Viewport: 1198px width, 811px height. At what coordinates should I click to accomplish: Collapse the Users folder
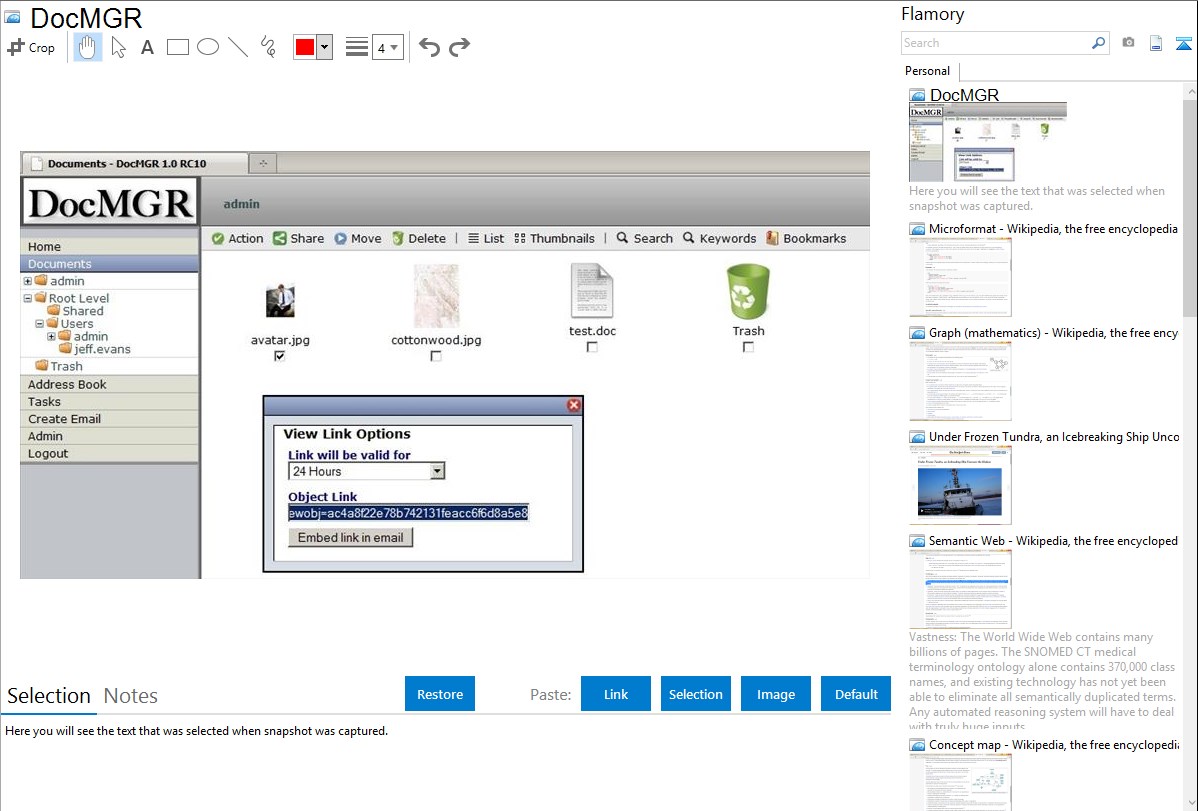pyautogui.click(x=40, y=323)
